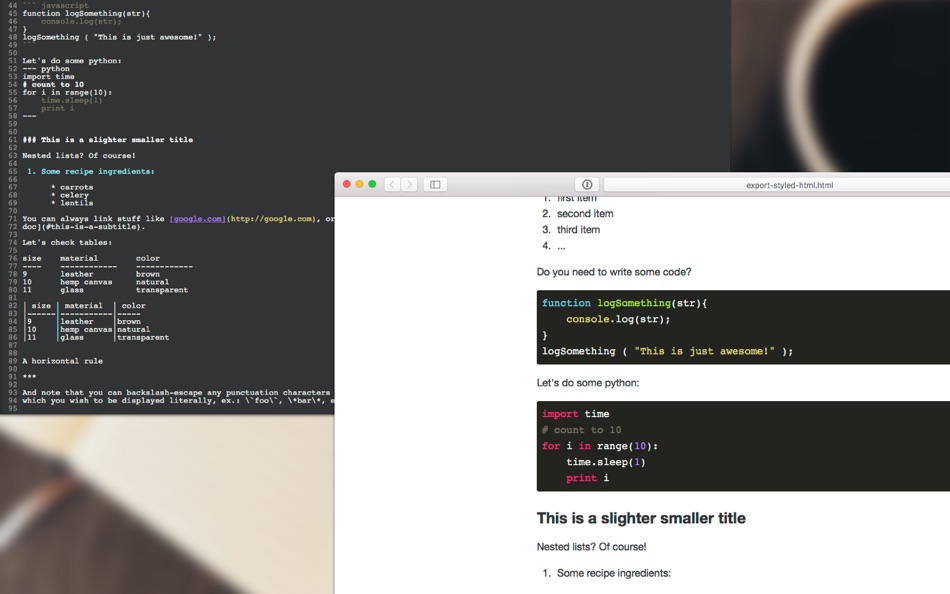Click 'This is a slighter smaller title' heading in browser
950x594 pixels.
coord(641,518)
